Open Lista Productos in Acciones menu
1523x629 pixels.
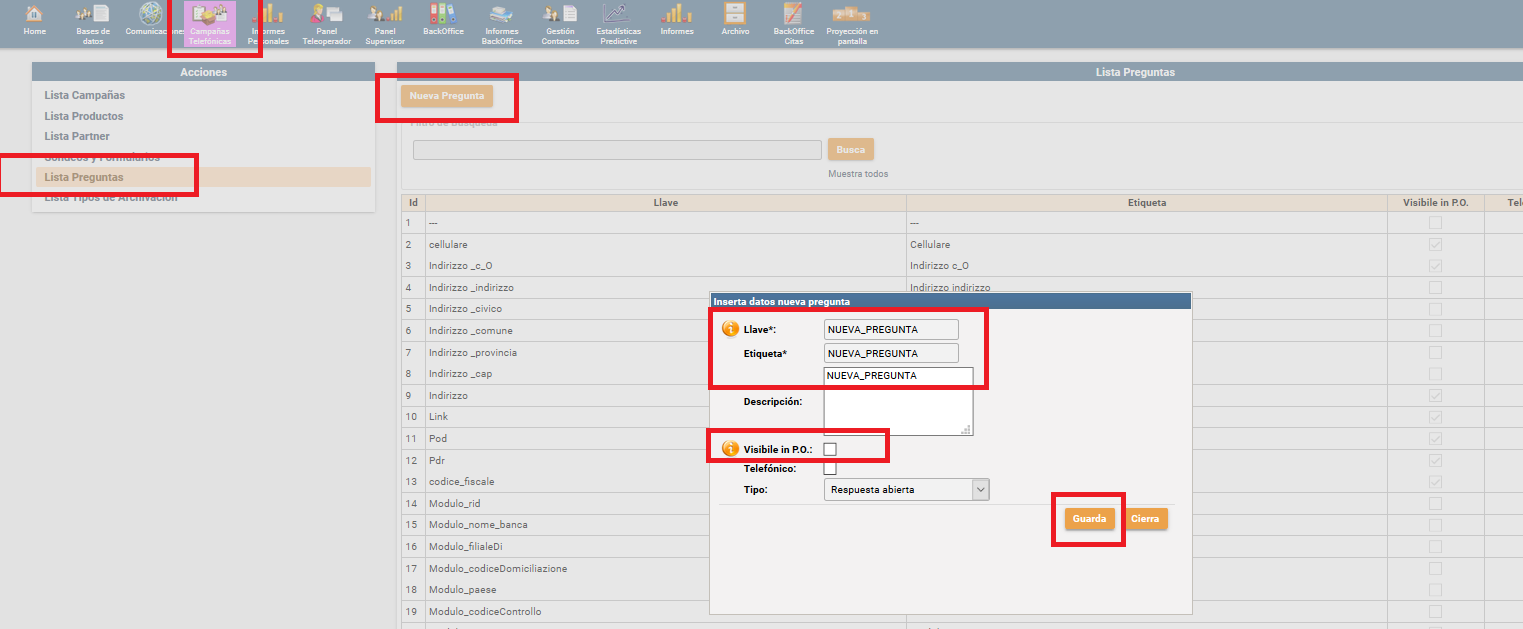point(84,116)
